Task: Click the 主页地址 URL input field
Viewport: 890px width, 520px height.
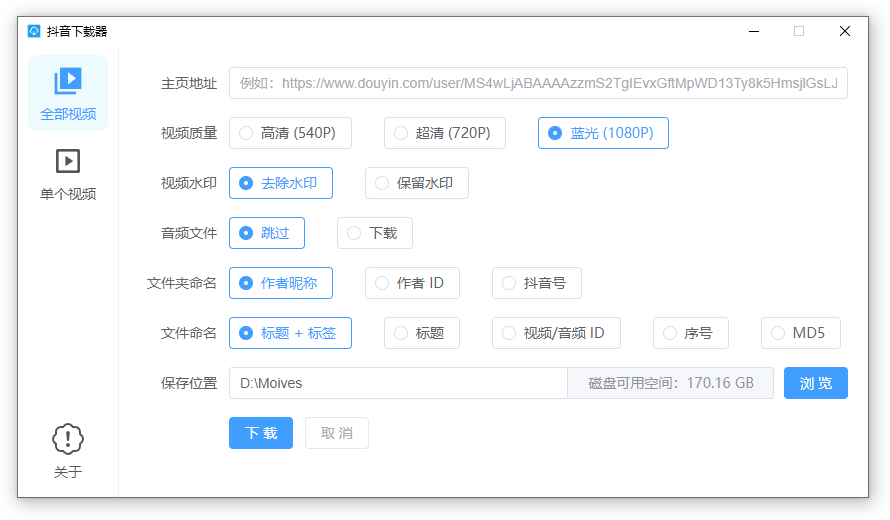Action: pyautogui.click(x=538, y=83)
